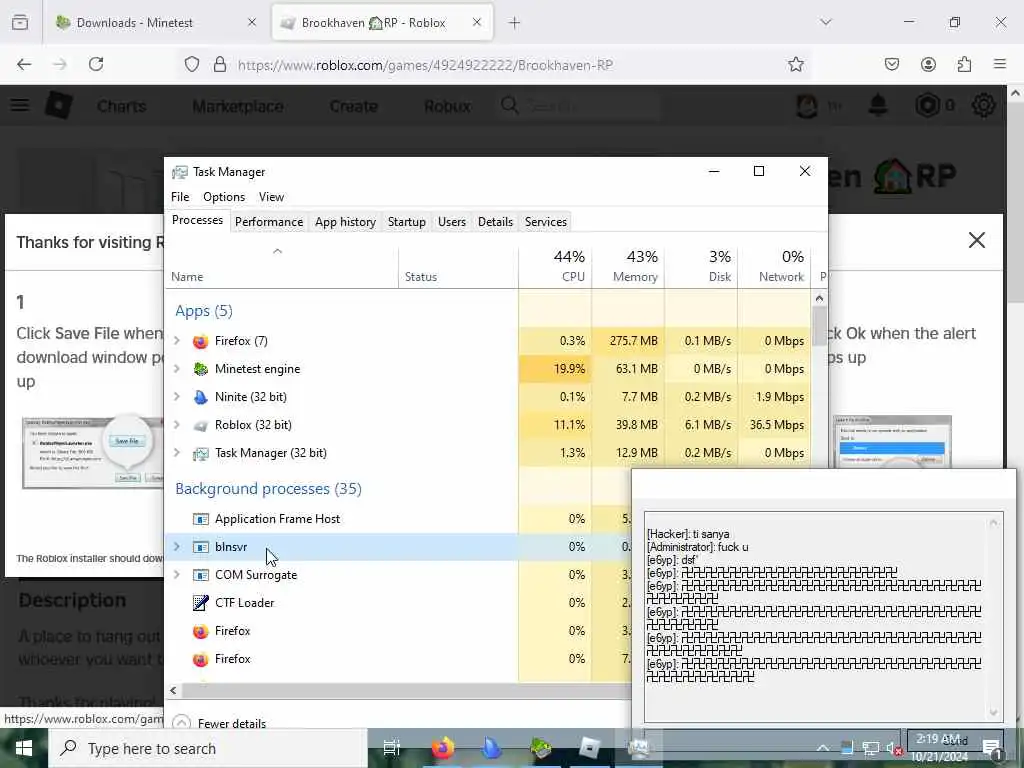The height and width of the screenshot is (768, 1024).
Task: Open Firefox account icon
Action: (x=928, y=64)
